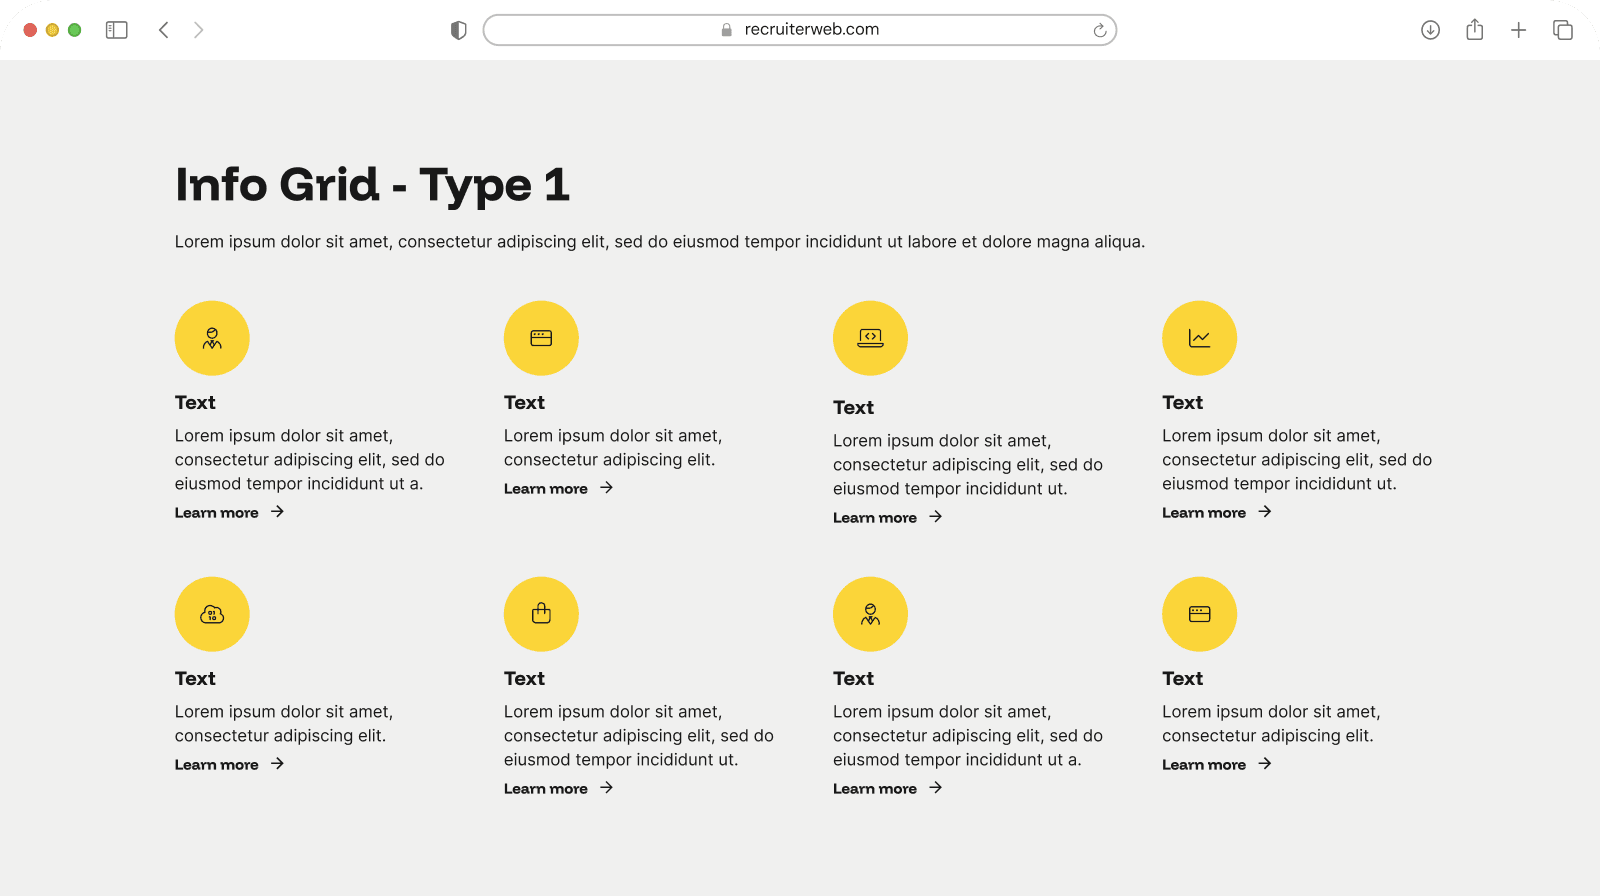Click the line chart icon circle

[x=1199, y=338]
